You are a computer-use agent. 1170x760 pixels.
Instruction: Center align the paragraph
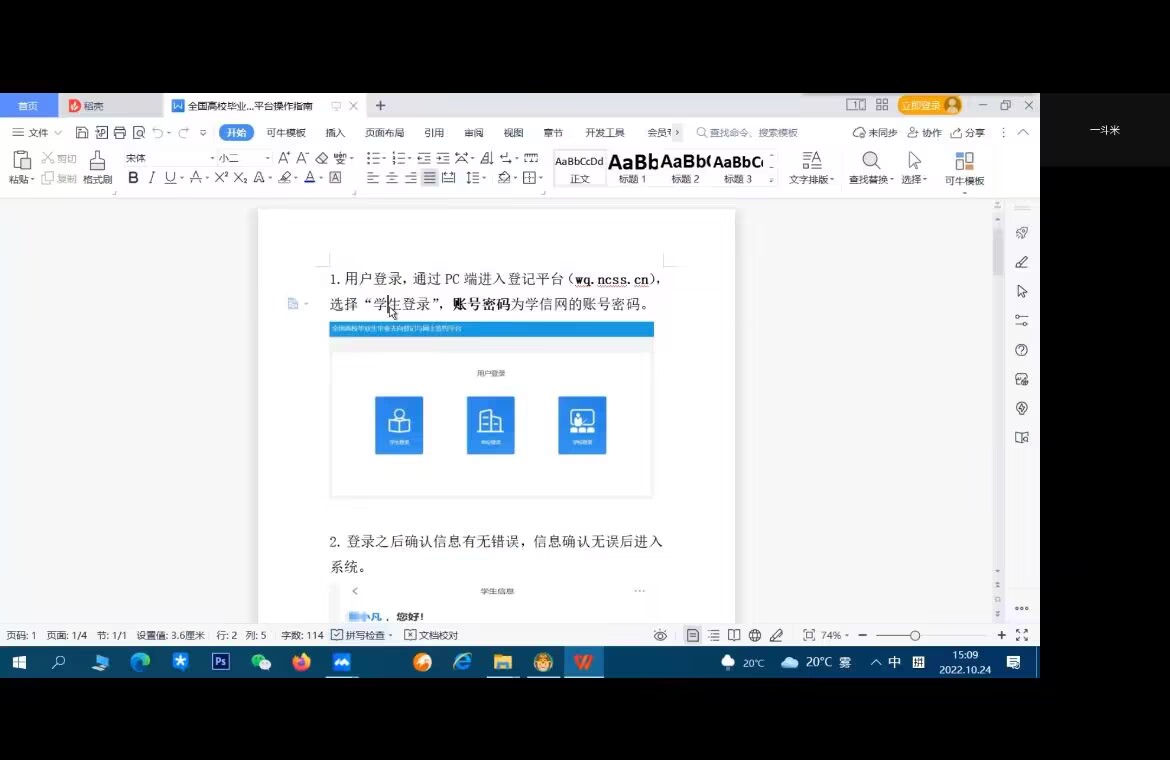391,178
